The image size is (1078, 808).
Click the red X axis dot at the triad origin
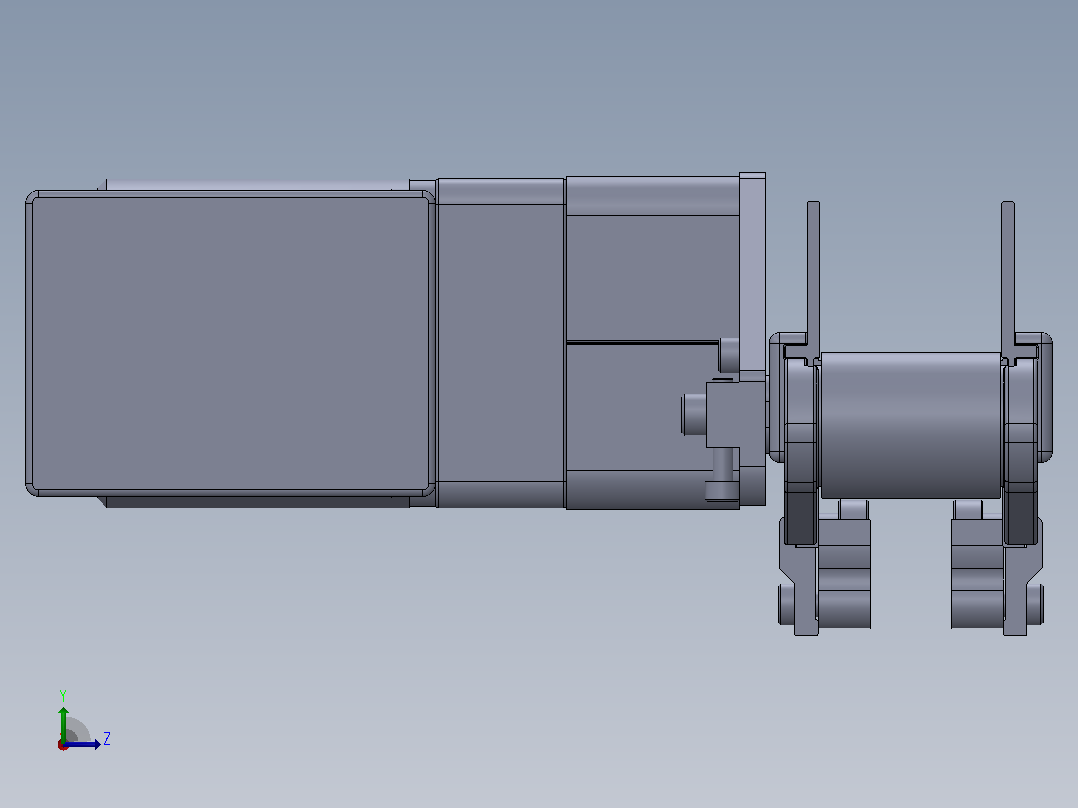tap(63, 745)
